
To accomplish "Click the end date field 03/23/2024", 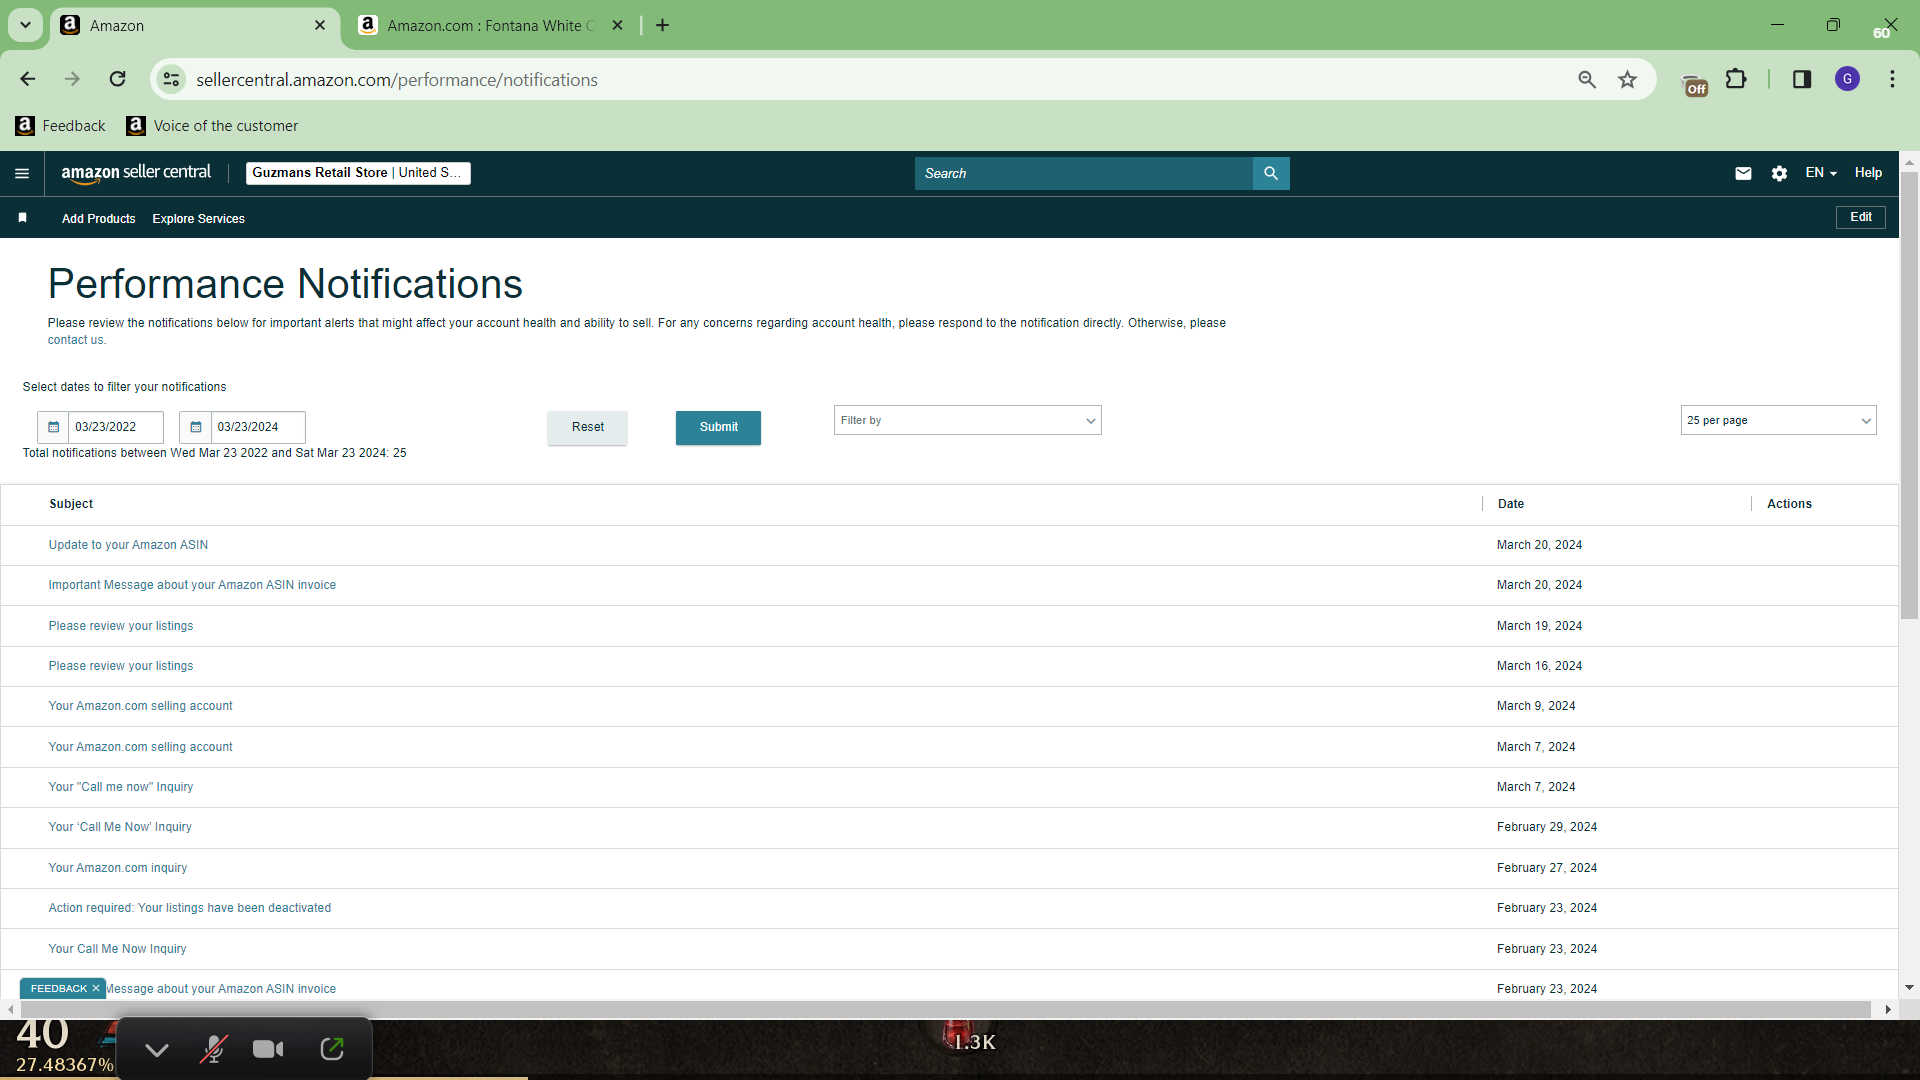I will [x=258, y=427].
